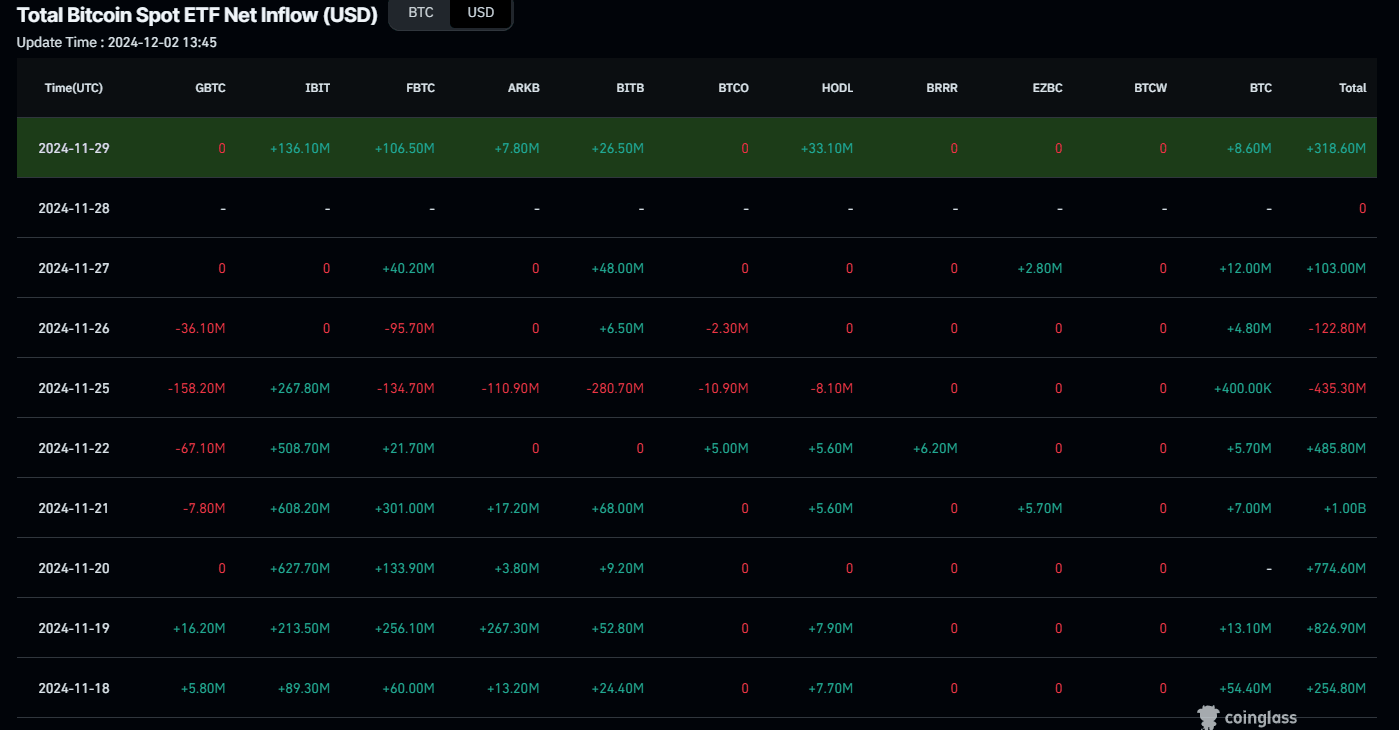Click the +40.20M FBTC value
The height and width of the screenshot is (730, 1399).
coord(408,268)
